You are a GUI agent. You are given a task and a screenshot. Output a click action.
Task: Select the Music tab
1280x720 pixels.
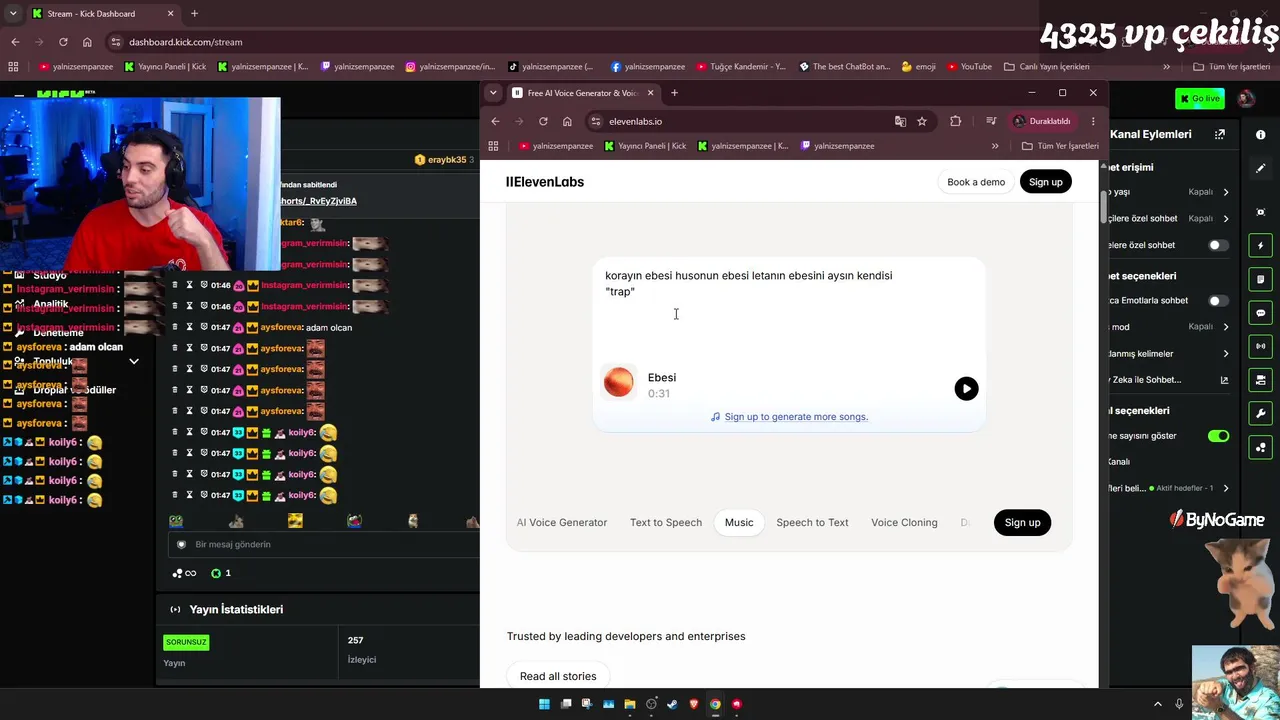739,522
